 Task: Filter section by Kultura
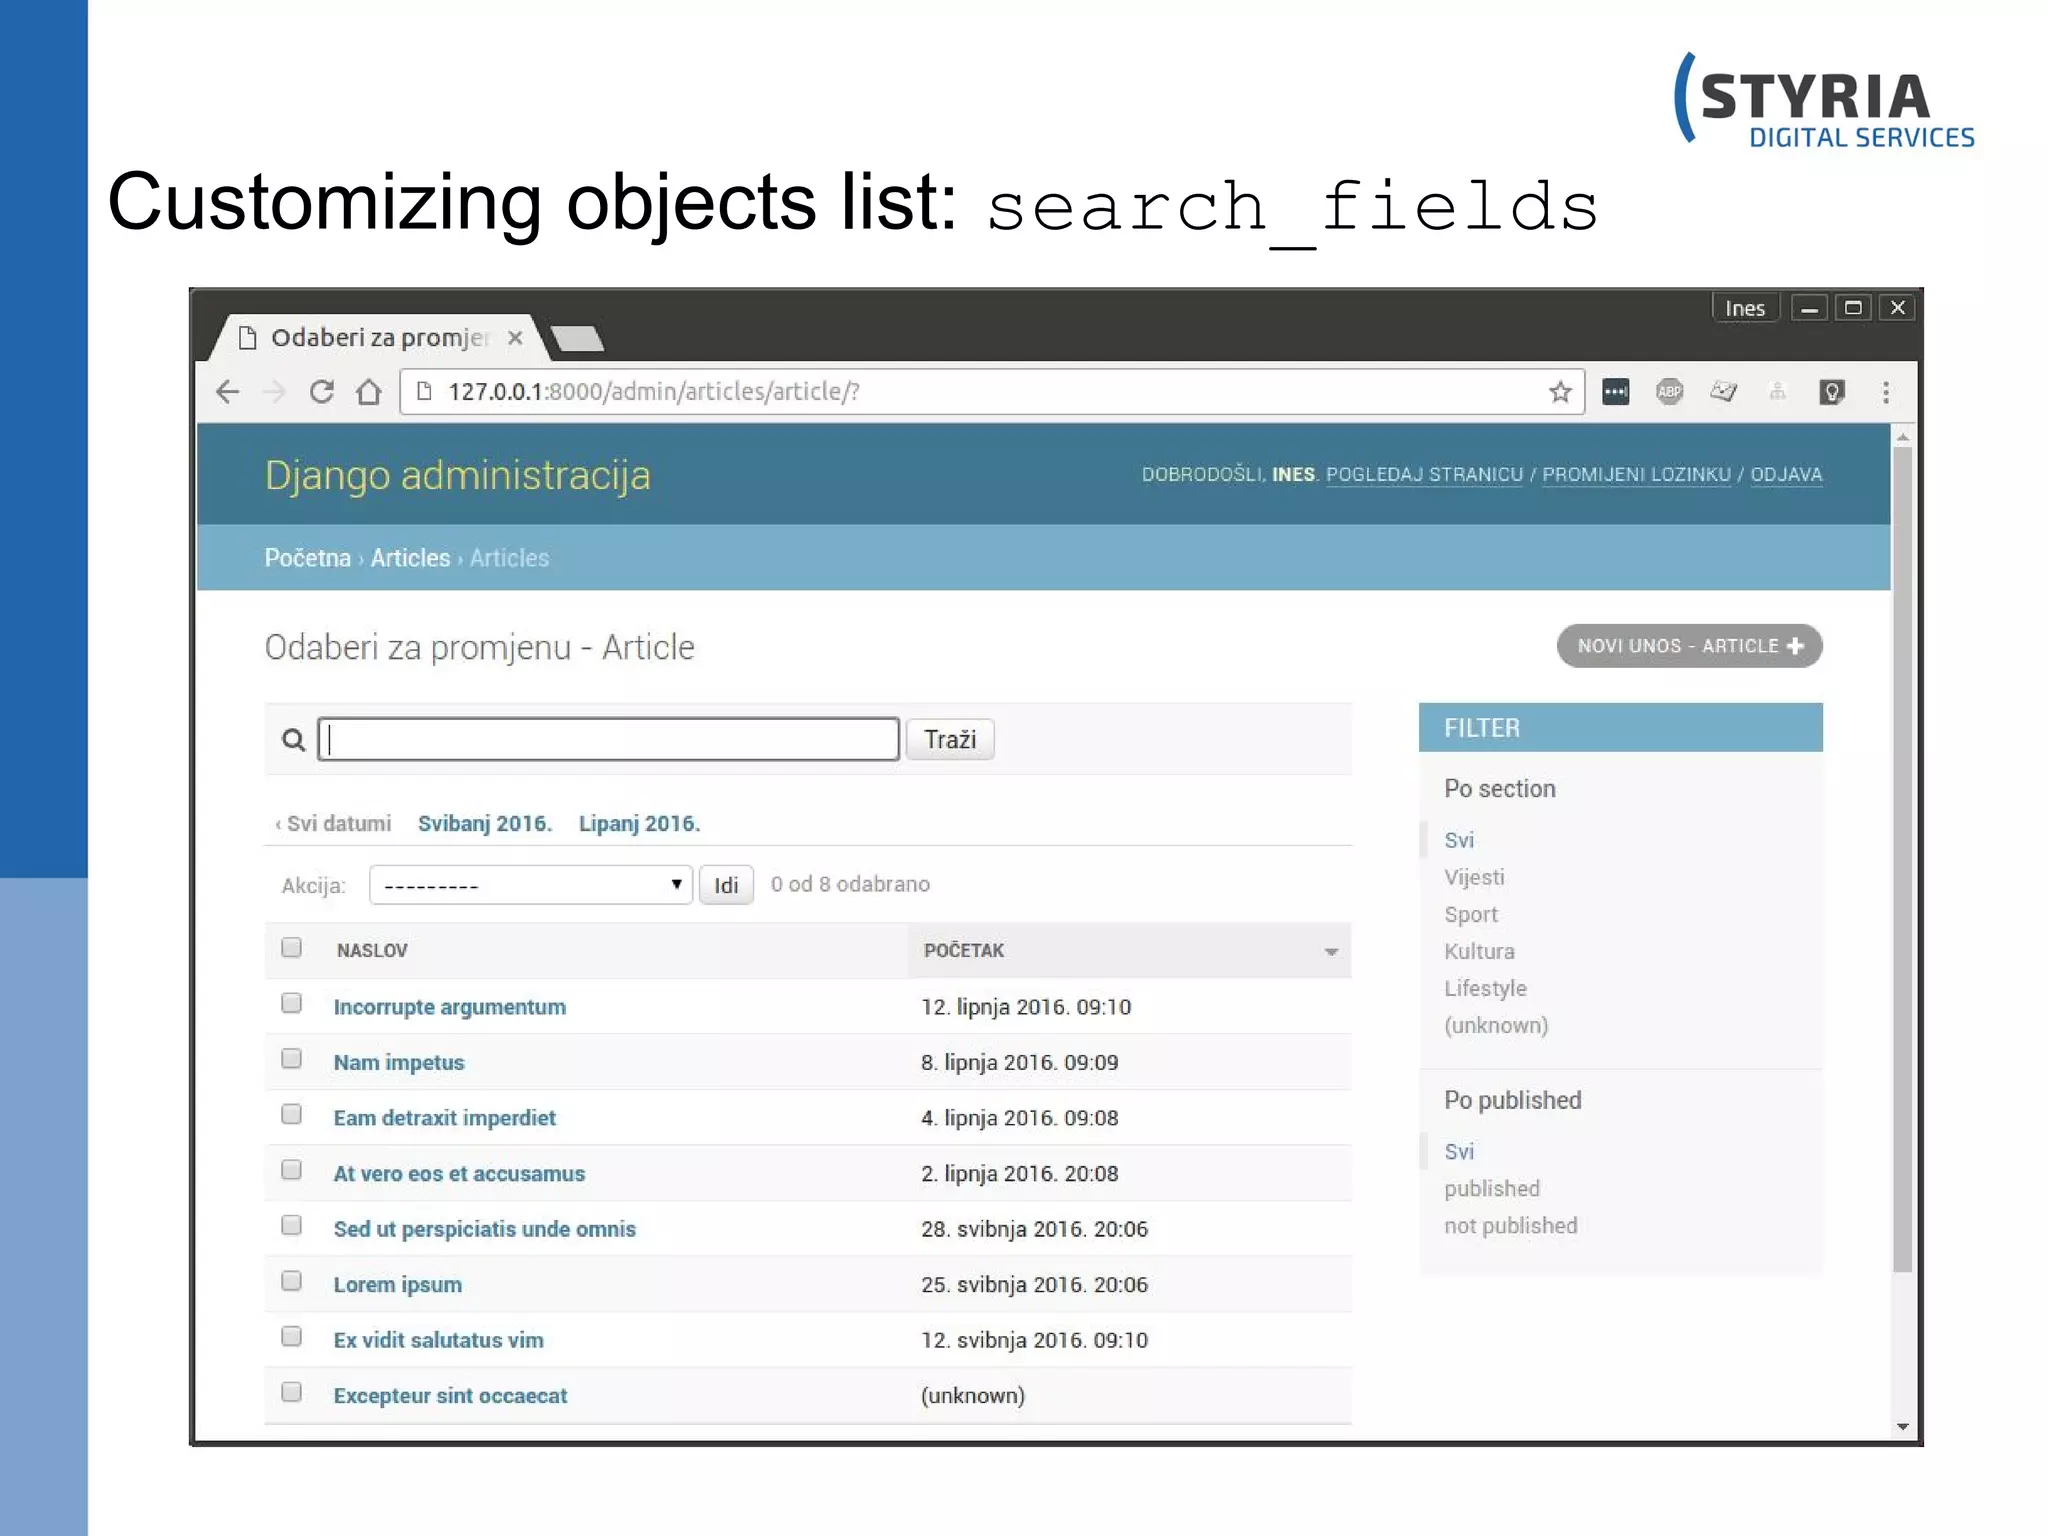coord(1479,952)
